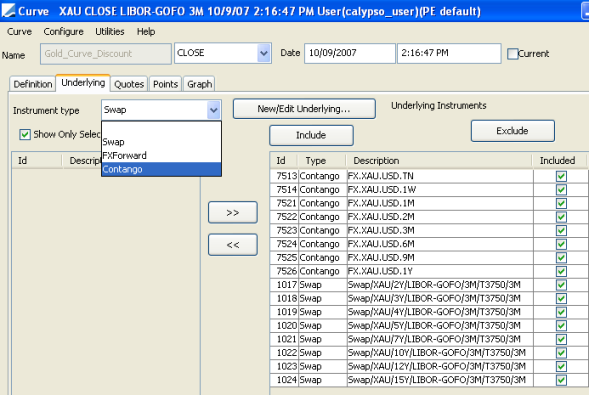Click the New/Edit Underlying button
Viewport: 589px width, 395px height.
click(x=304, y=109)
